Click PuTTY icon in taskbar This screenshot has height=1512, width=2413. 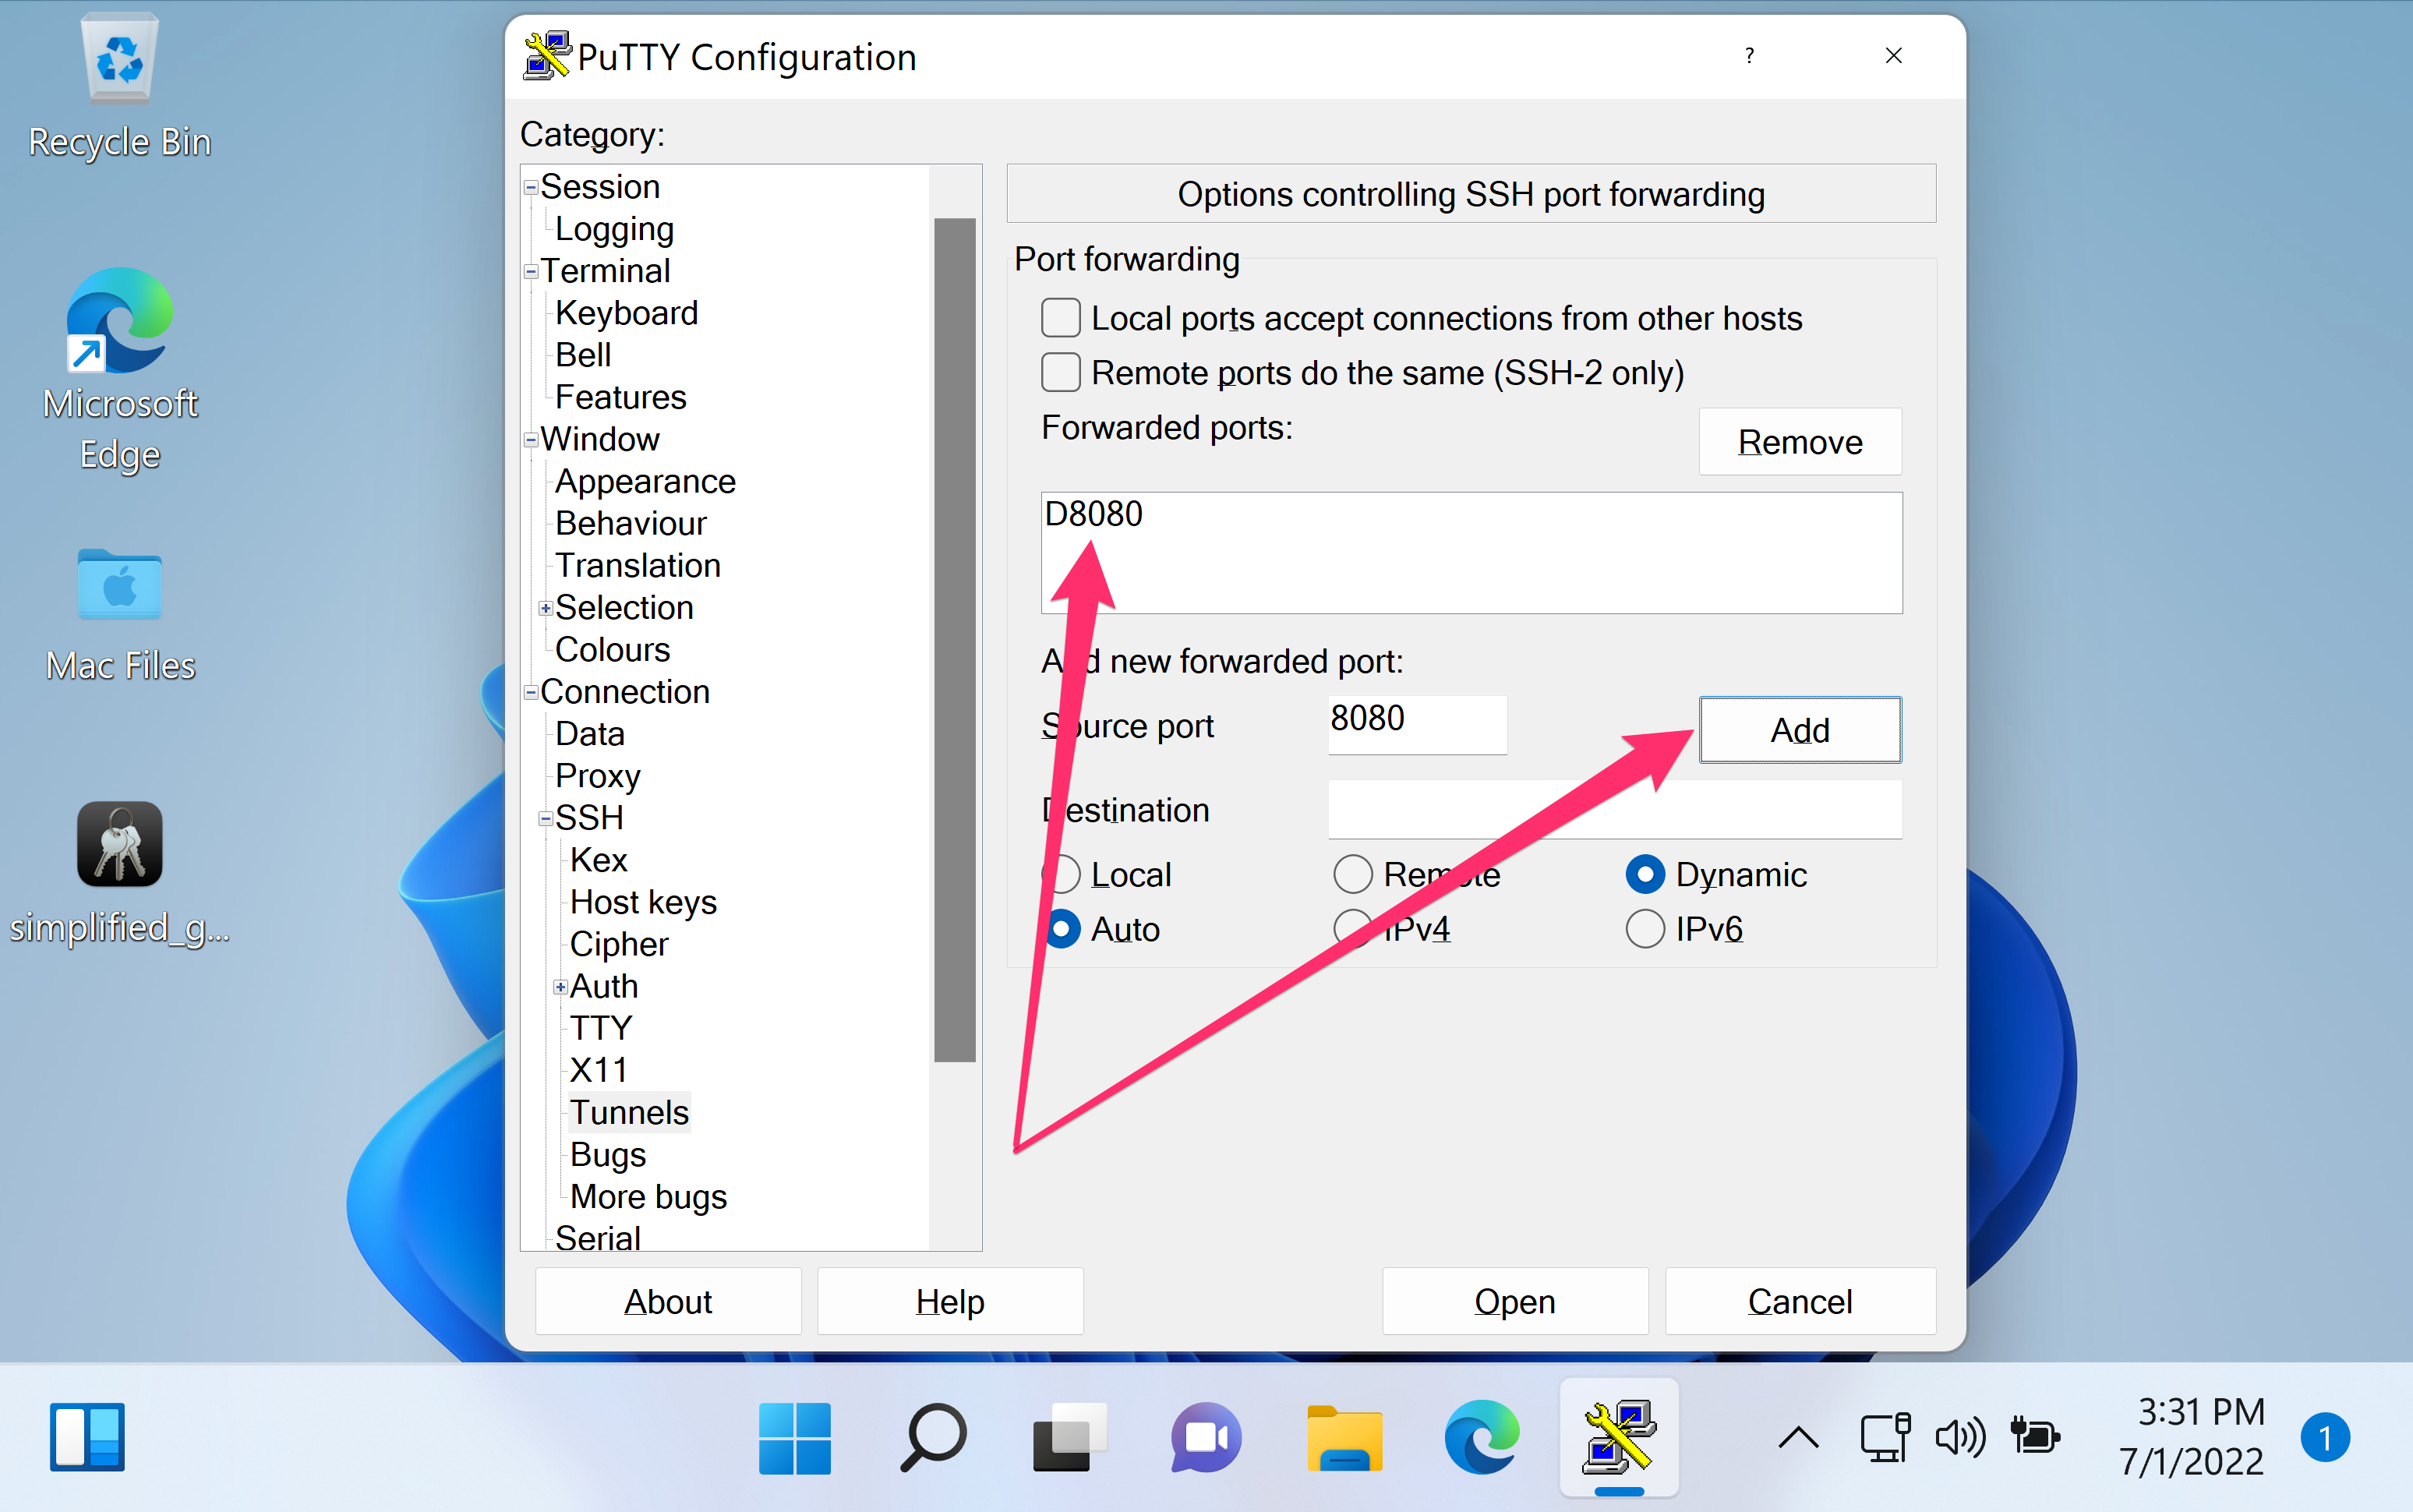tap(1619, 1438)
